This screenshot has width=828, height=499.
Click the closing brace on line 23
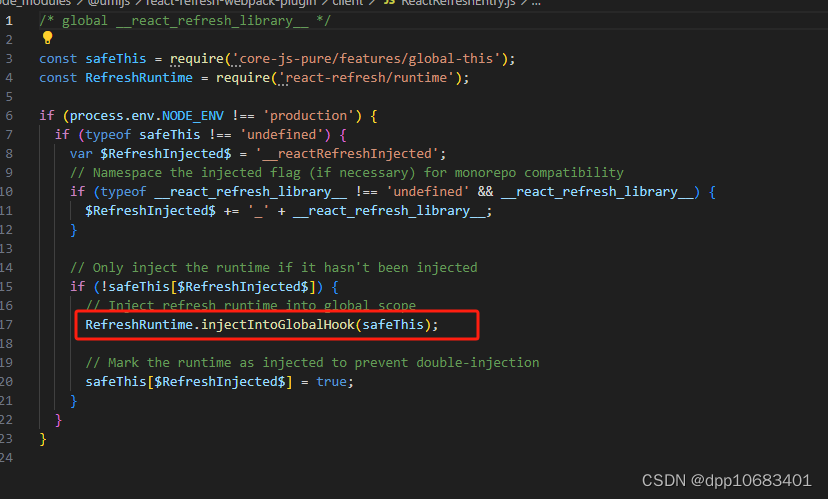point(43,439)
